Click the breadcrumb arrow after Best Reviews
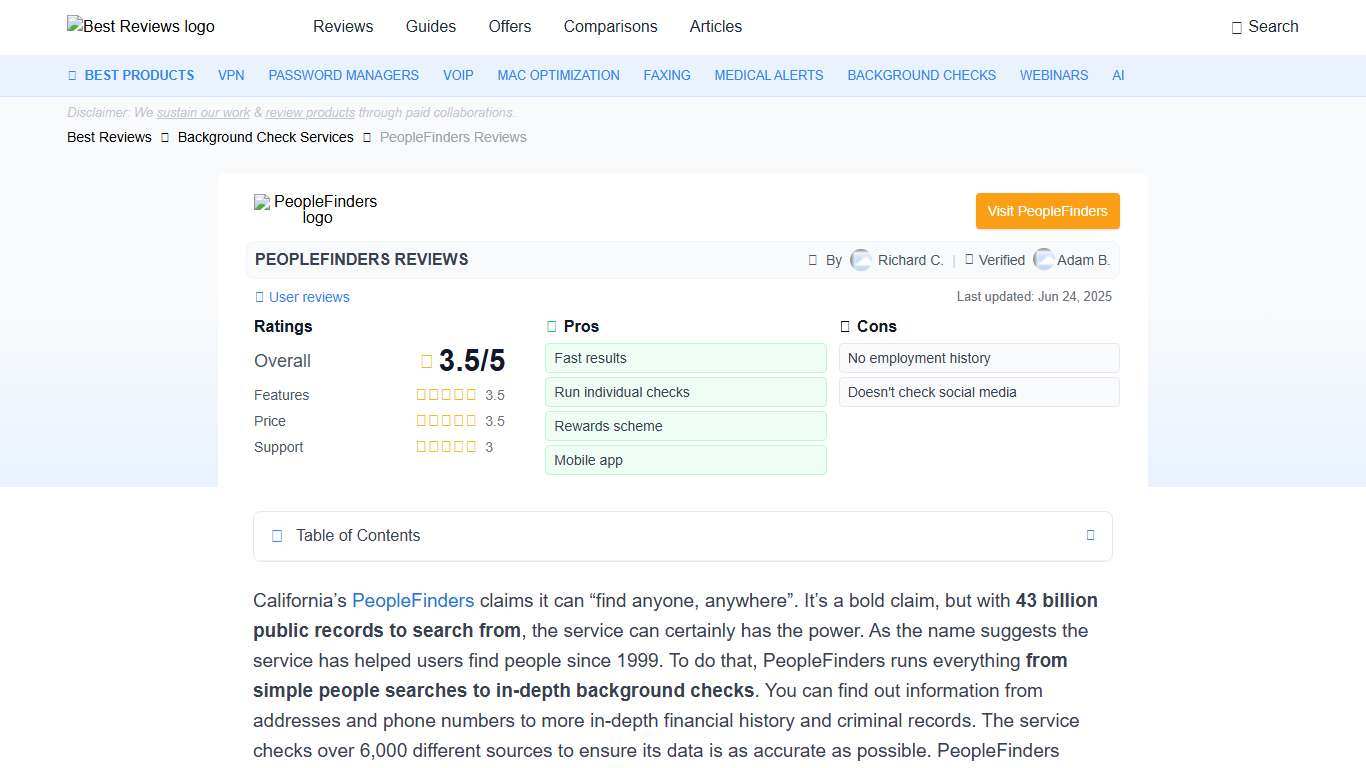1366x768 pixels. (x=164, y=137)
